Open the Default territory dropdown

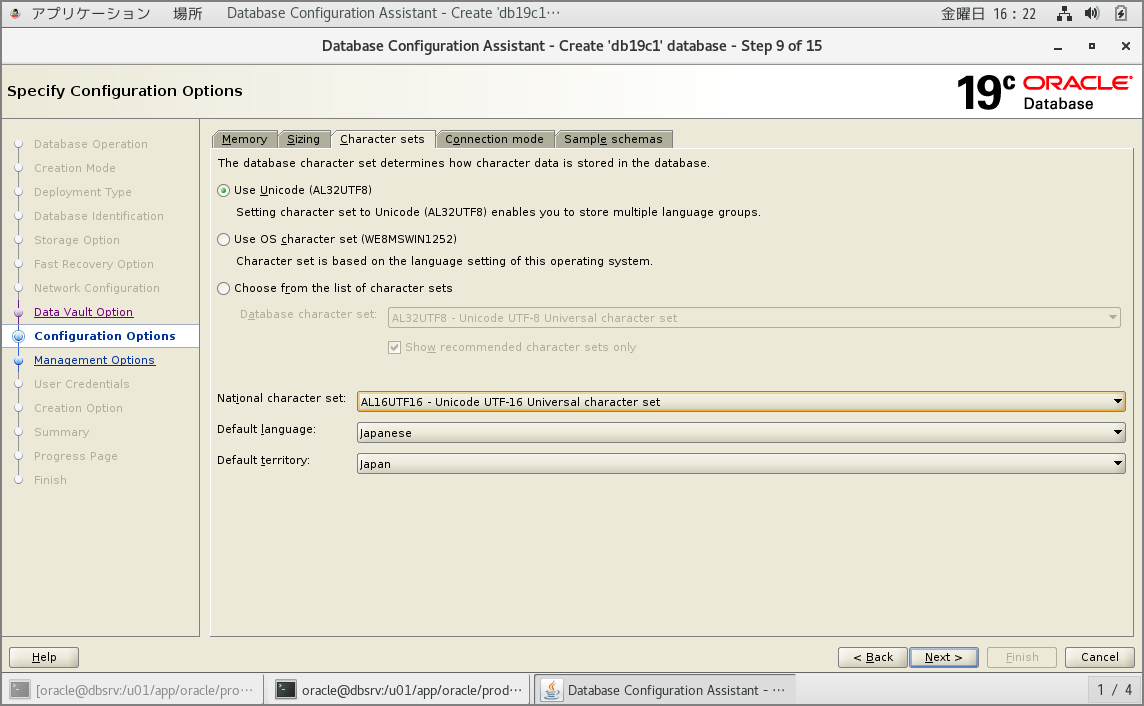click(x=740, y=464)
